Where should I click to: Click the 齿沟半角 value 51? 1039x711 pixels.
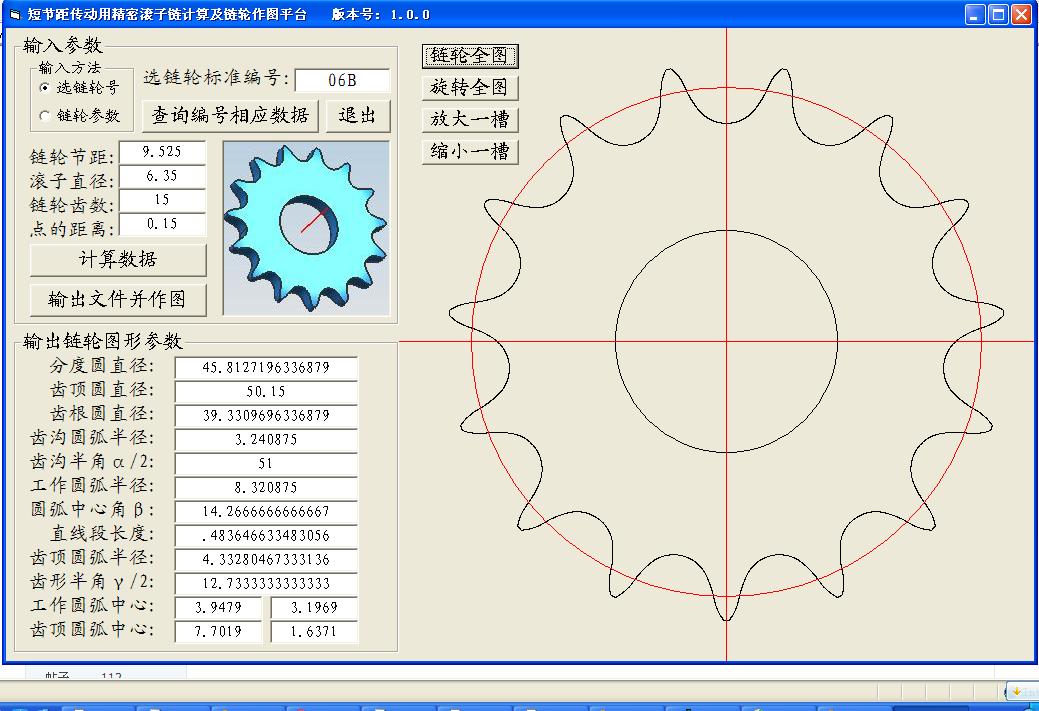click(266, 464)
